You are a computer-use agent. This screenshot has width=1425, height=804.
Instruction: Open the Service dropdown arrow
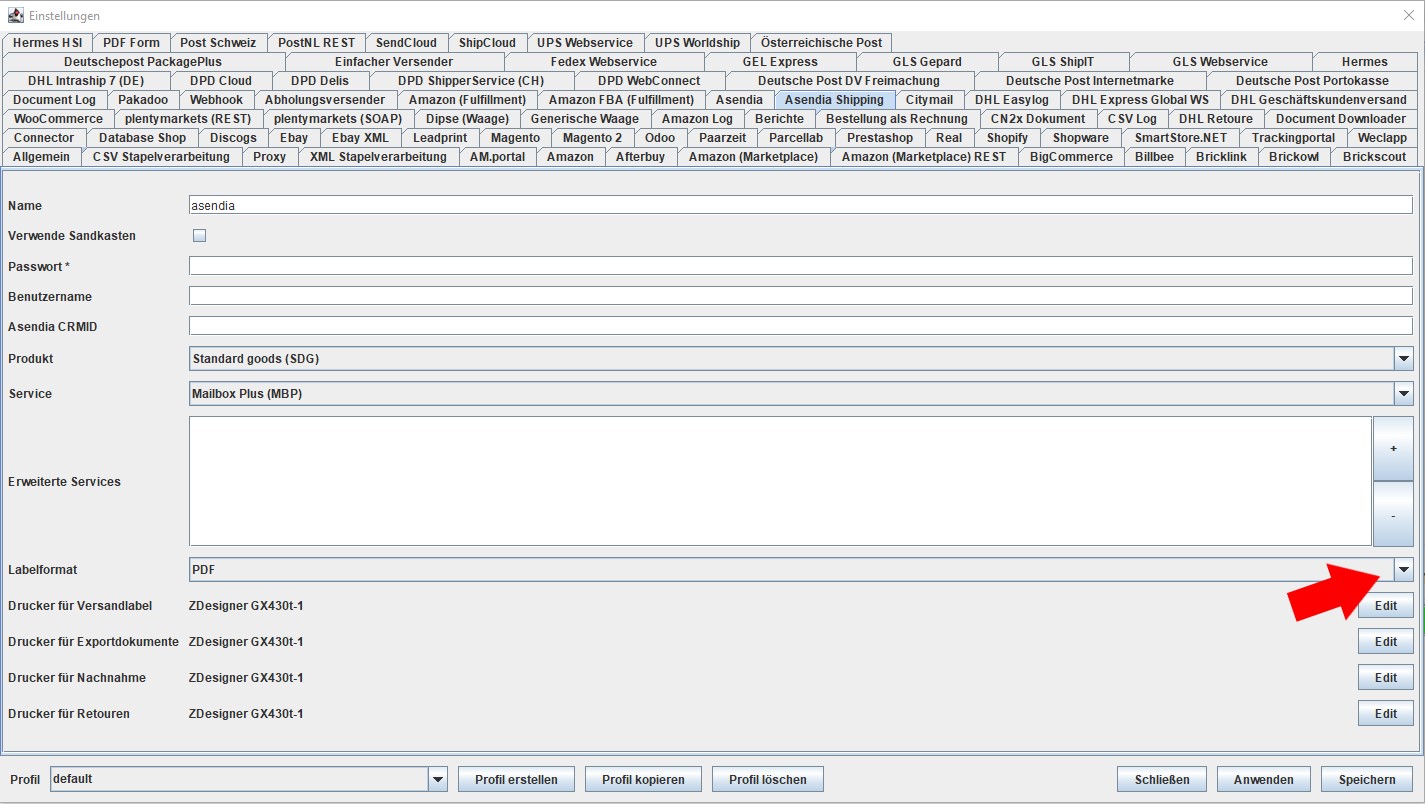pos(1403,394)
